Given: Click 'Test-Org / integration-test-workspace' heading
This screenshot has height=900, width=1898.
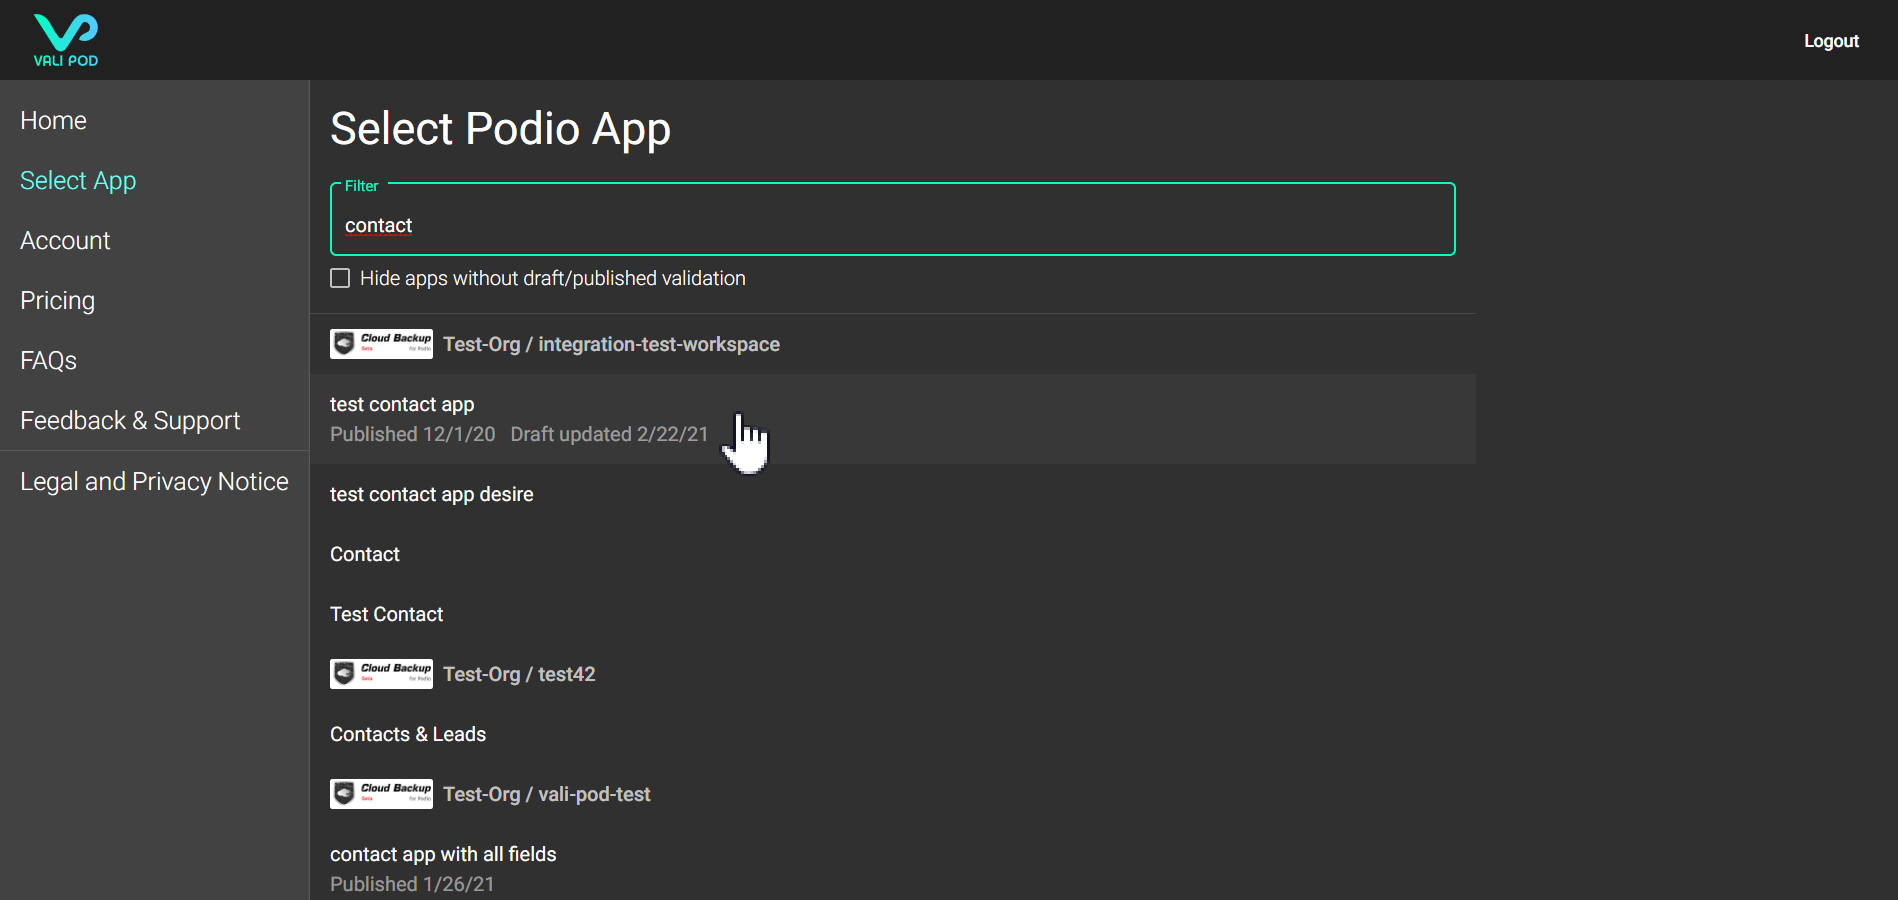Looking at the screenshot, I should click(x=611, y=344).
